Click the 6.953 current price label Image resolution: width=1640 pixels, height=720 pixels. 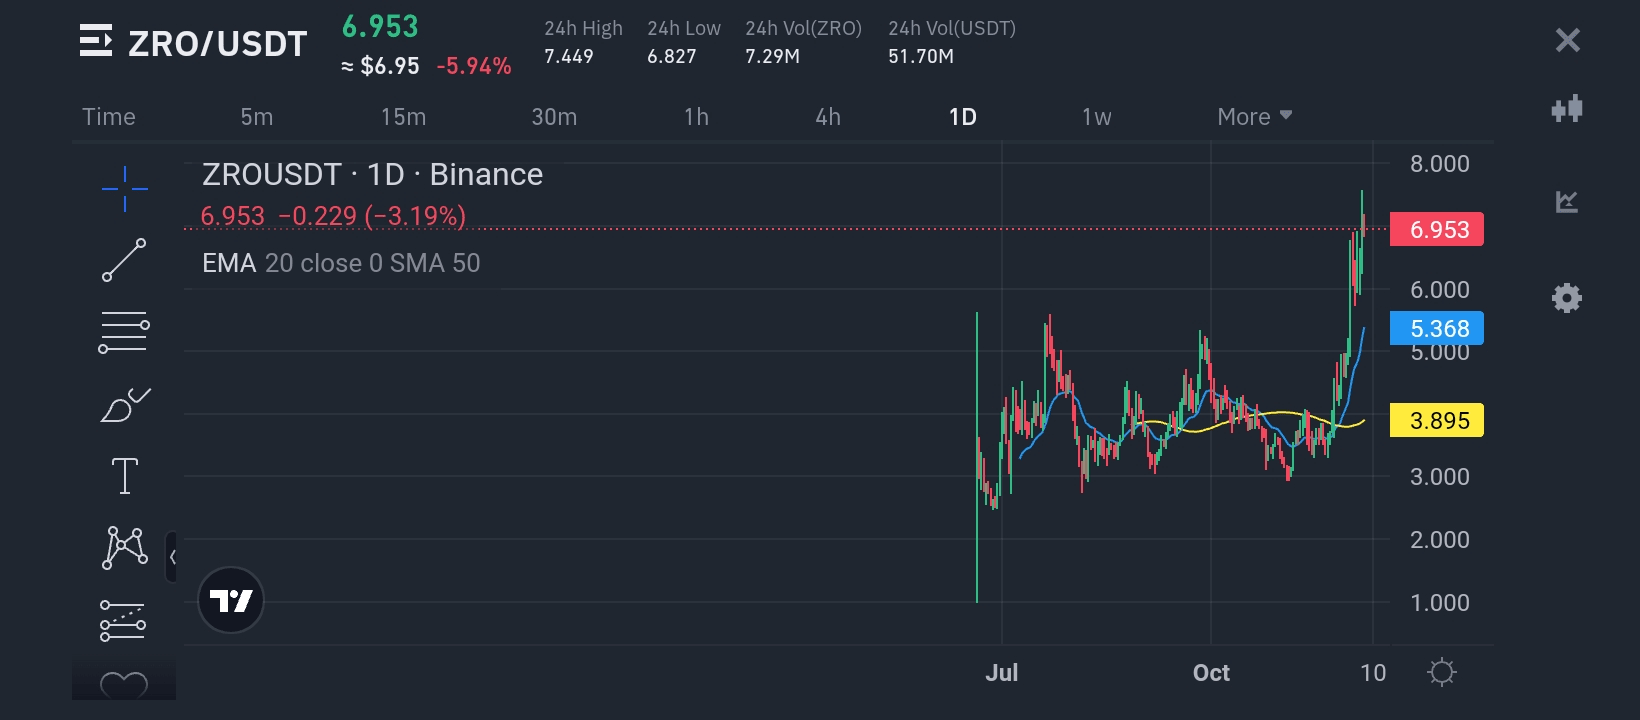[1437, 230]
